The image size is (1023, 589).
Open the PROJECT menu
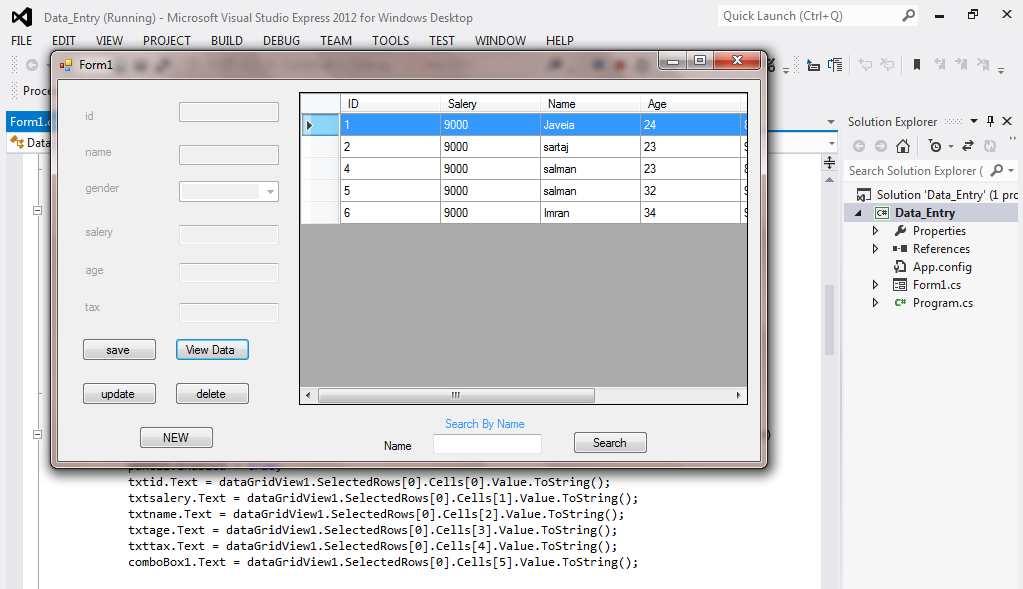(167, 40)
